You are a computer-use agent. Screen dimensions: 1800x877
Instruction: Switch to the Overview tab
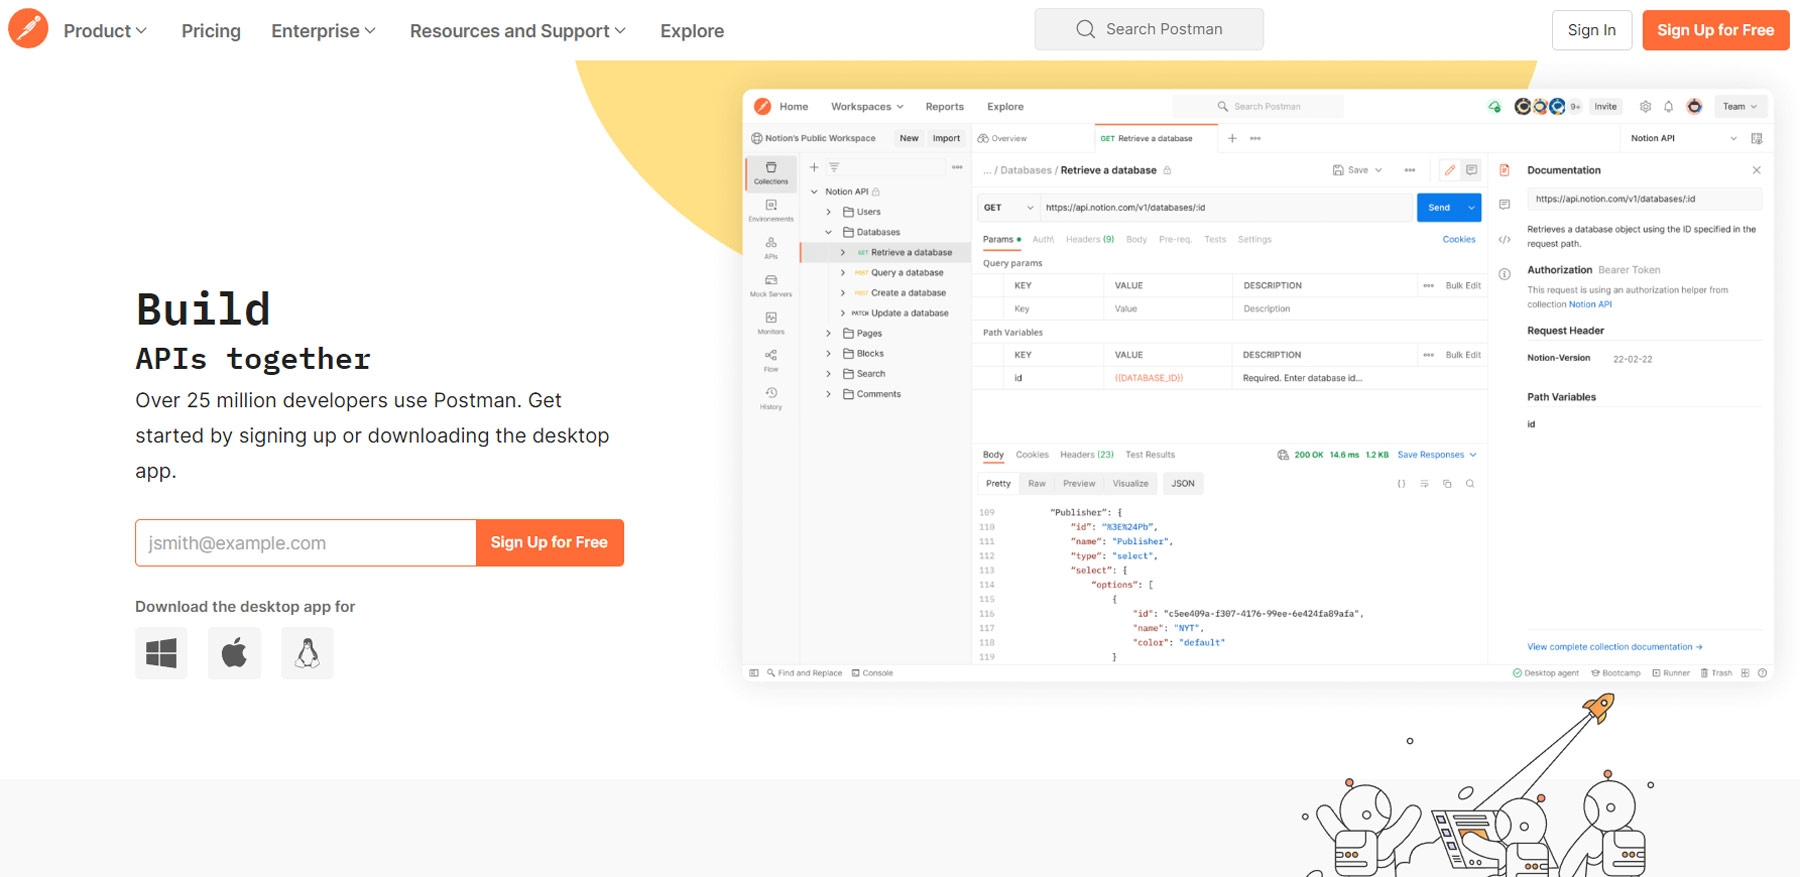point(1003,138)
